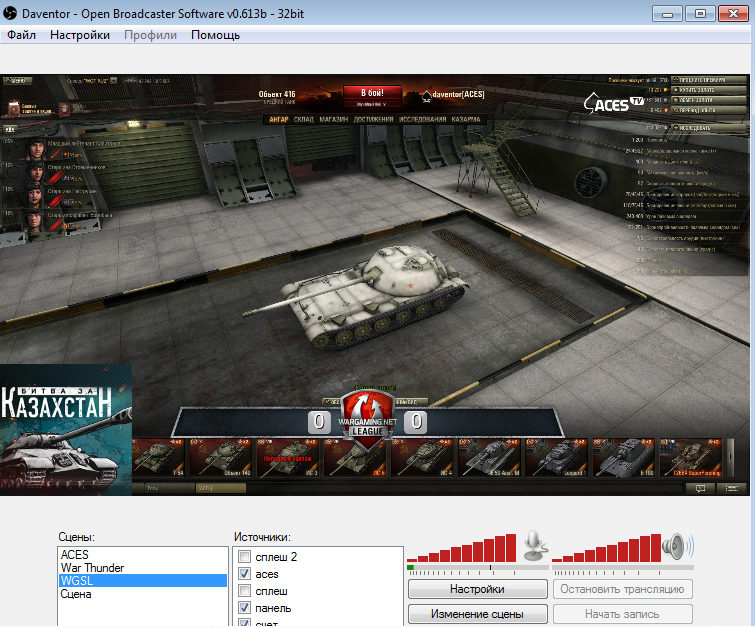
Task: Click the Обмен золота button
Action: pos(709,100)
